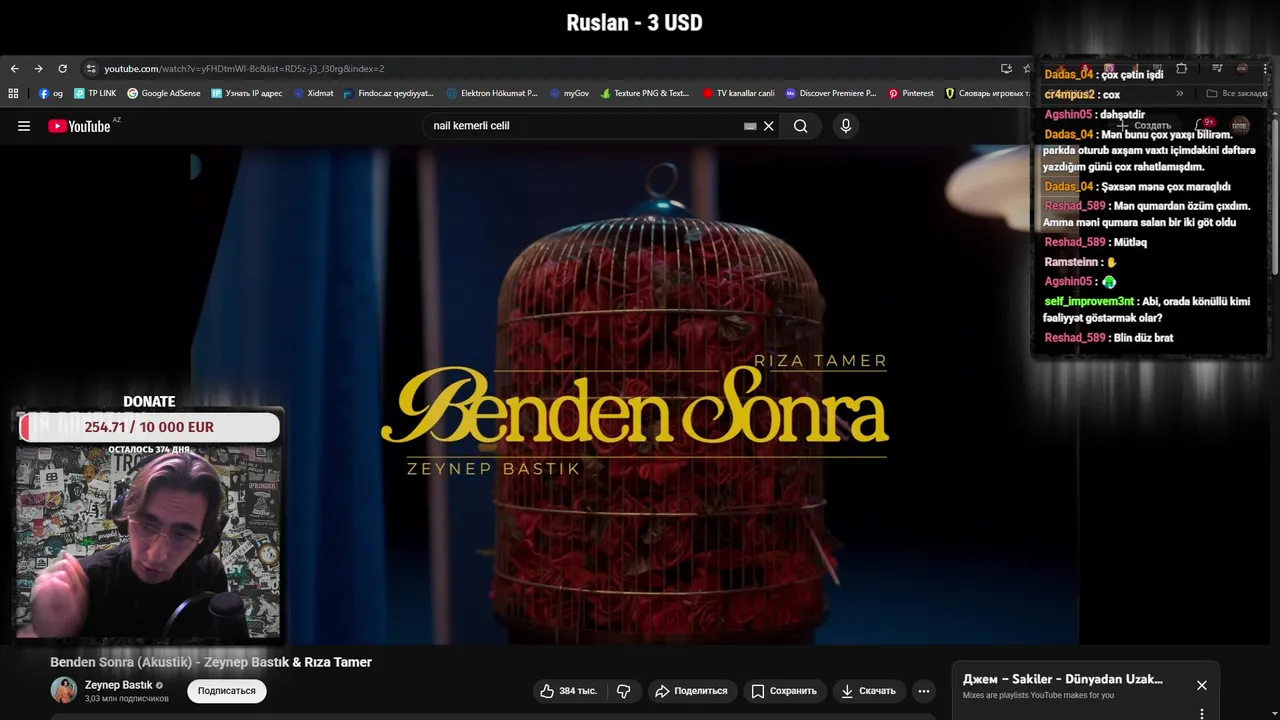The image size is (1280, 720).
Task: Open the TV kanallar canli bookmark
Action: click(x=739, y=93)
